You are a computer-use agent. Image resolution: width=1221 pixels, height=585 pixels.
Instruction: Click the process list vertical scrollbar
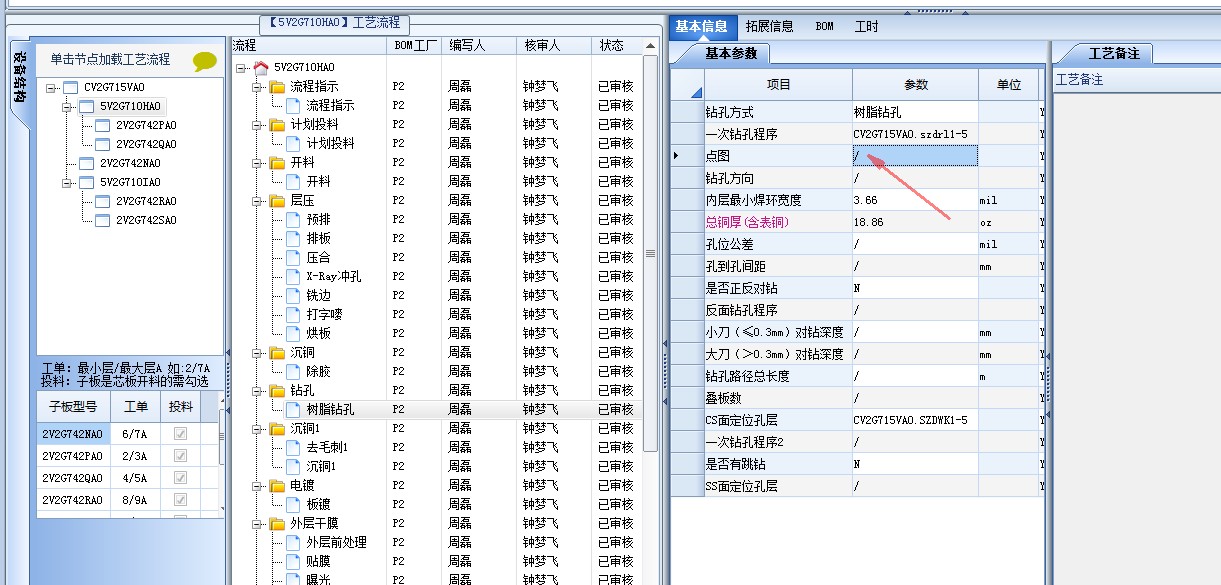coord(651,252)
